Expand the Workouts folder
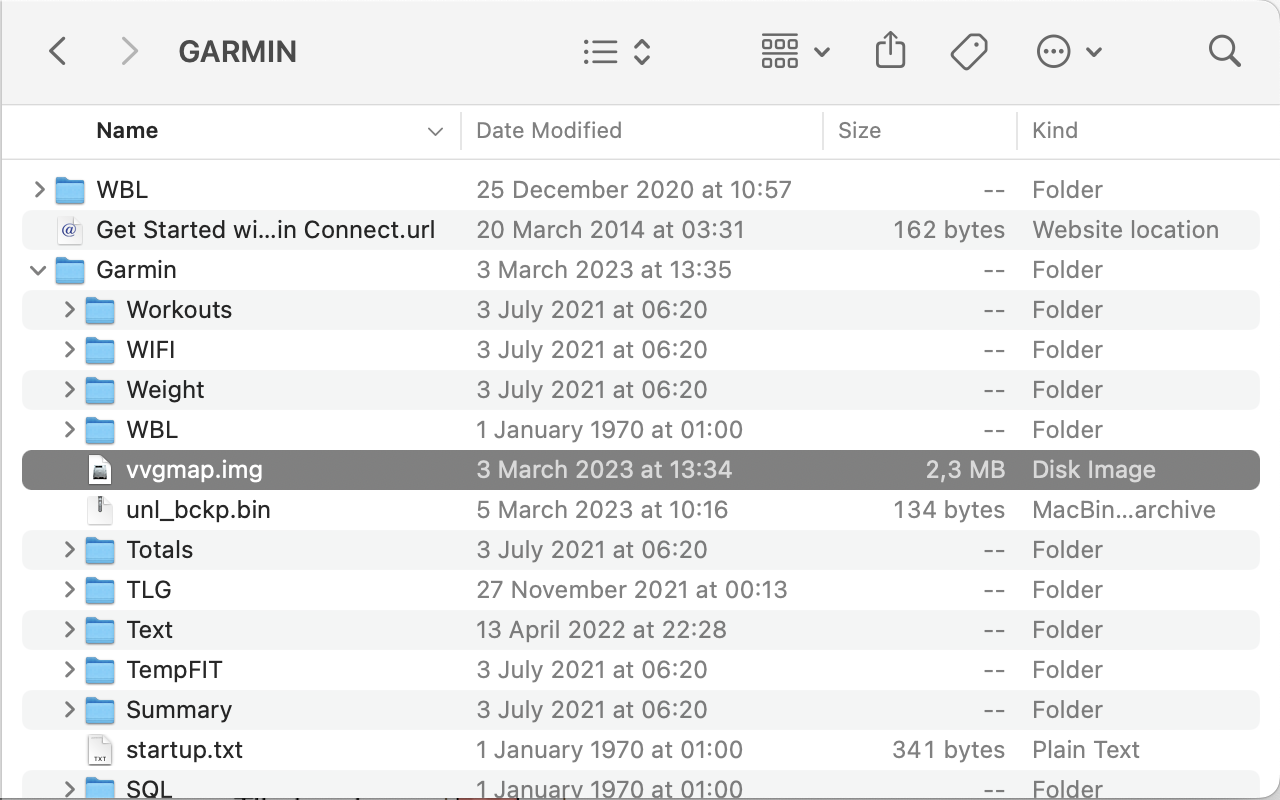 pos(69,310)
